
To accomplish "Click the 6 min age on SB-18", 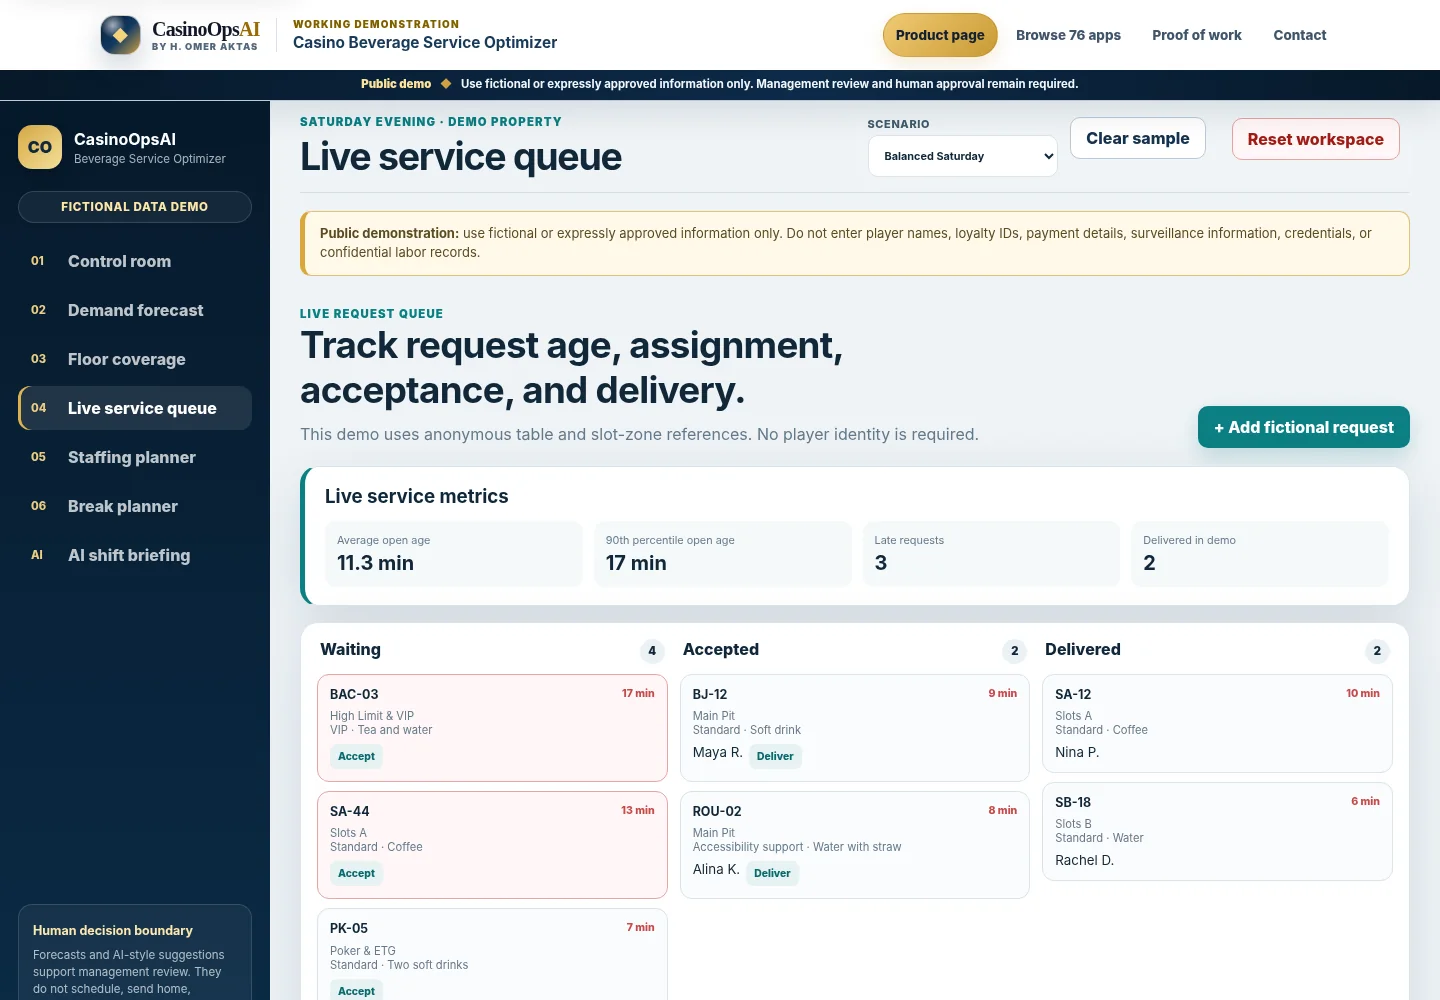I will click(x=1366, y=801).
